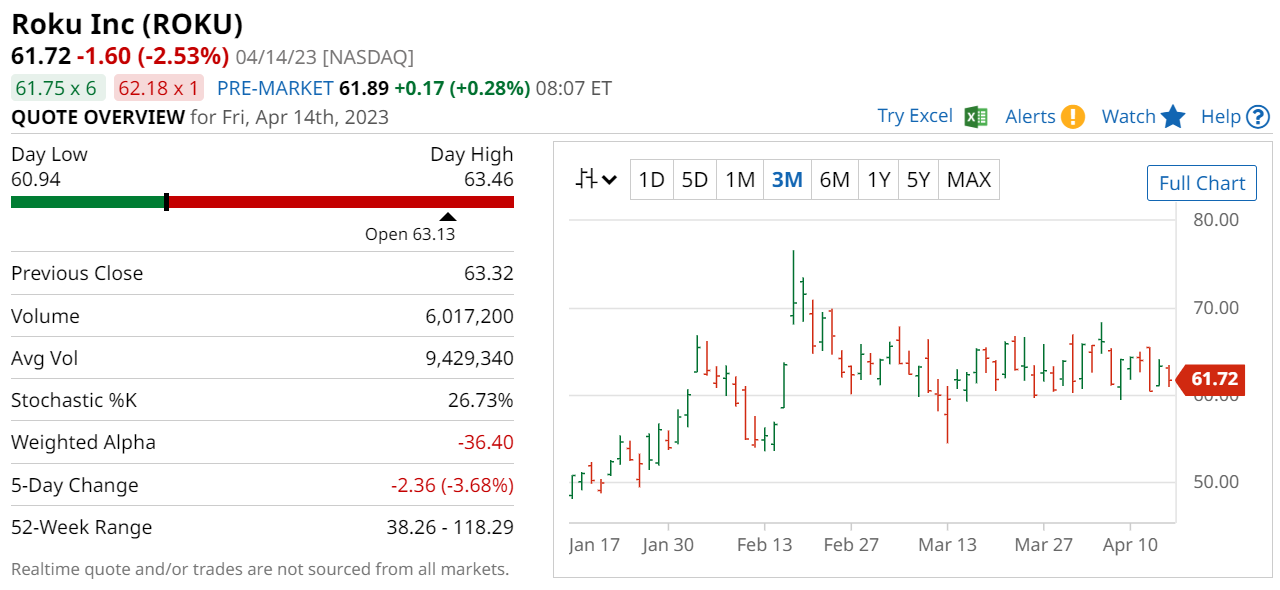
Task: Click the 80.00 price axis label
Action: pyautogui.click(x=1216, y=219)
